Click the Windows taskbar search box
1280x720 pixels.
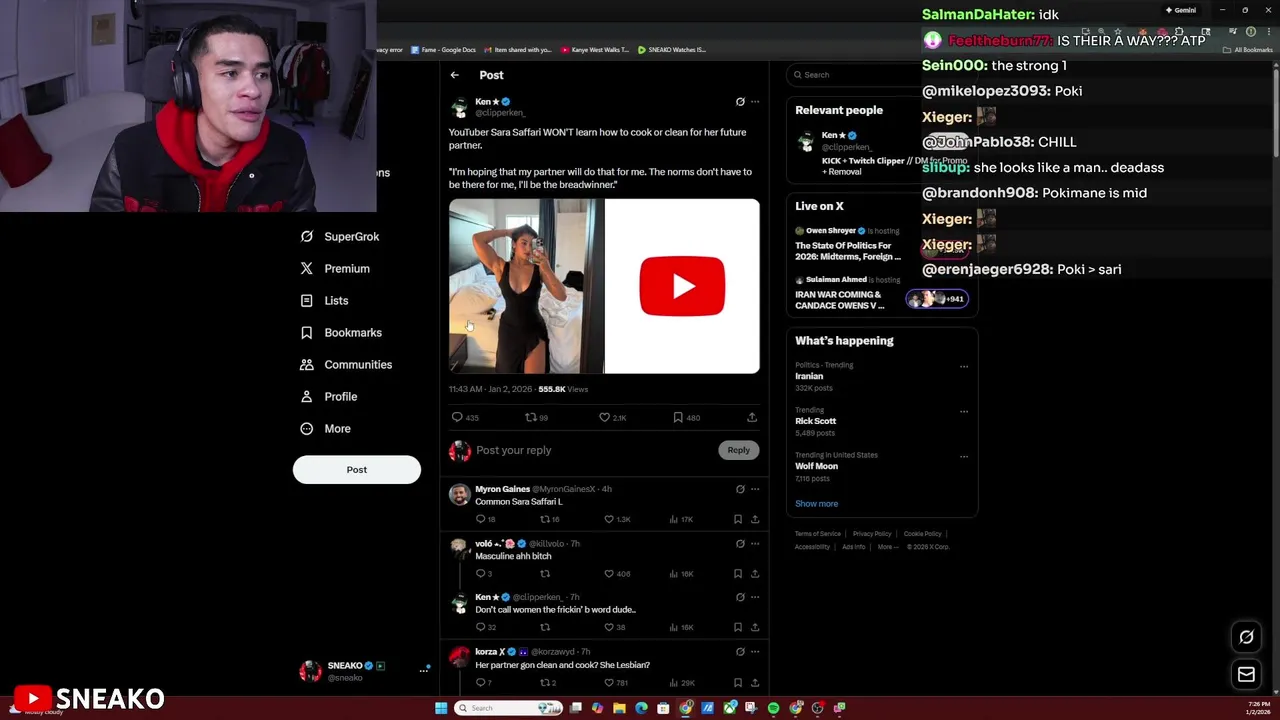(508, 708)
